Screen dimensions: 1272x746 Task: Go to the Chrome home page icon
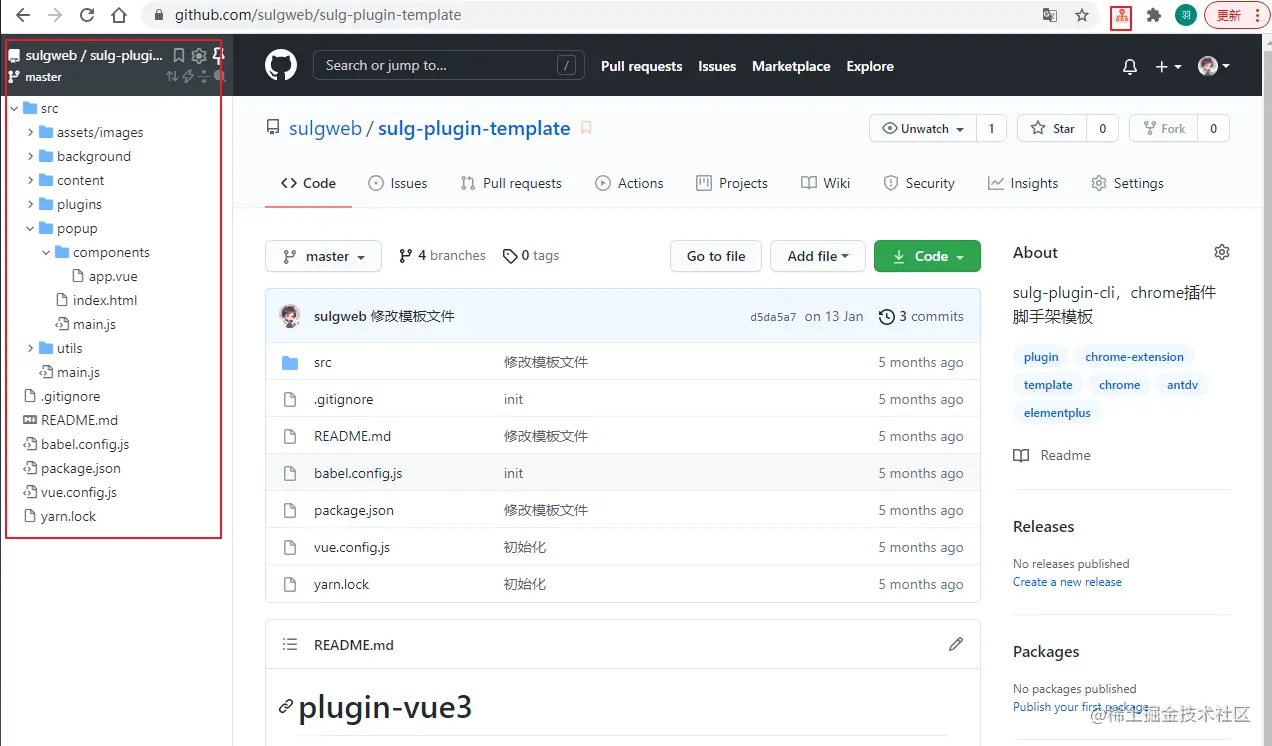tap(119, 16)
